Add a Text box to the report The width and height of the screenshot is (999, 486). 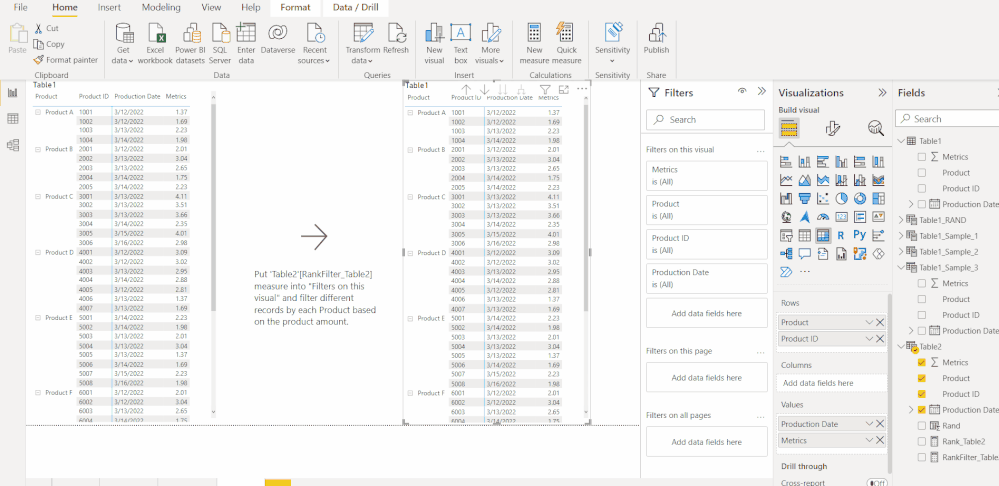(461, 43)
